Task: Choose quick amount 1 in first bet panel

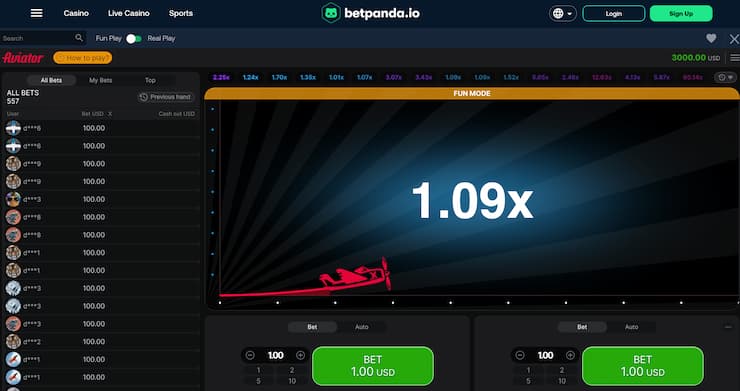Action: [x=258, y=370]
